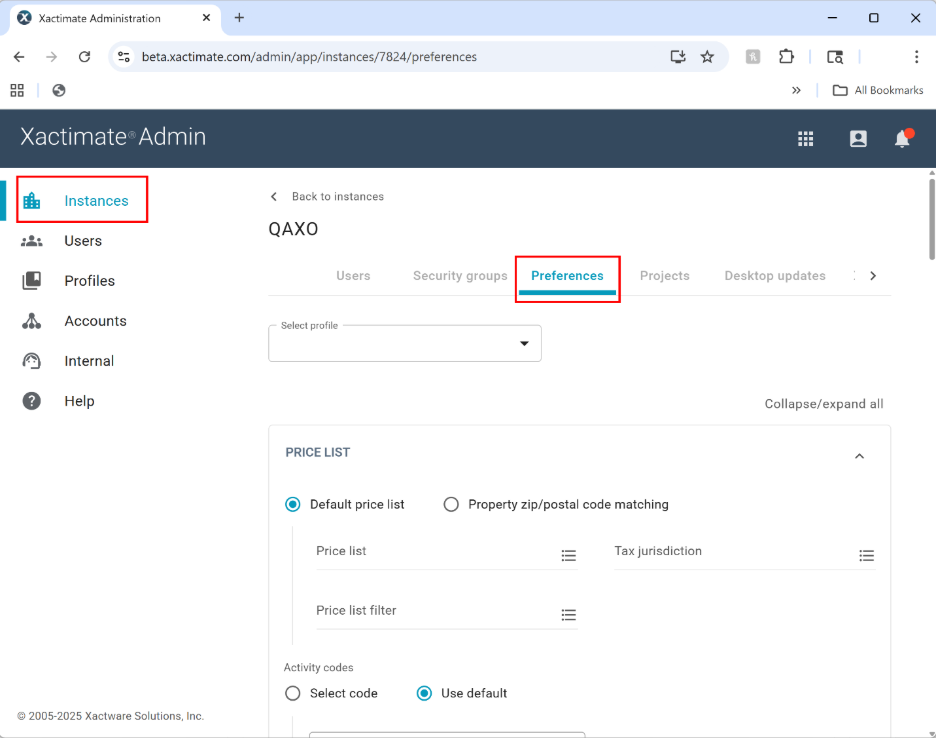Select the Default price list radio button
This screenshot has height=738, width=936.
coord(292,505)
